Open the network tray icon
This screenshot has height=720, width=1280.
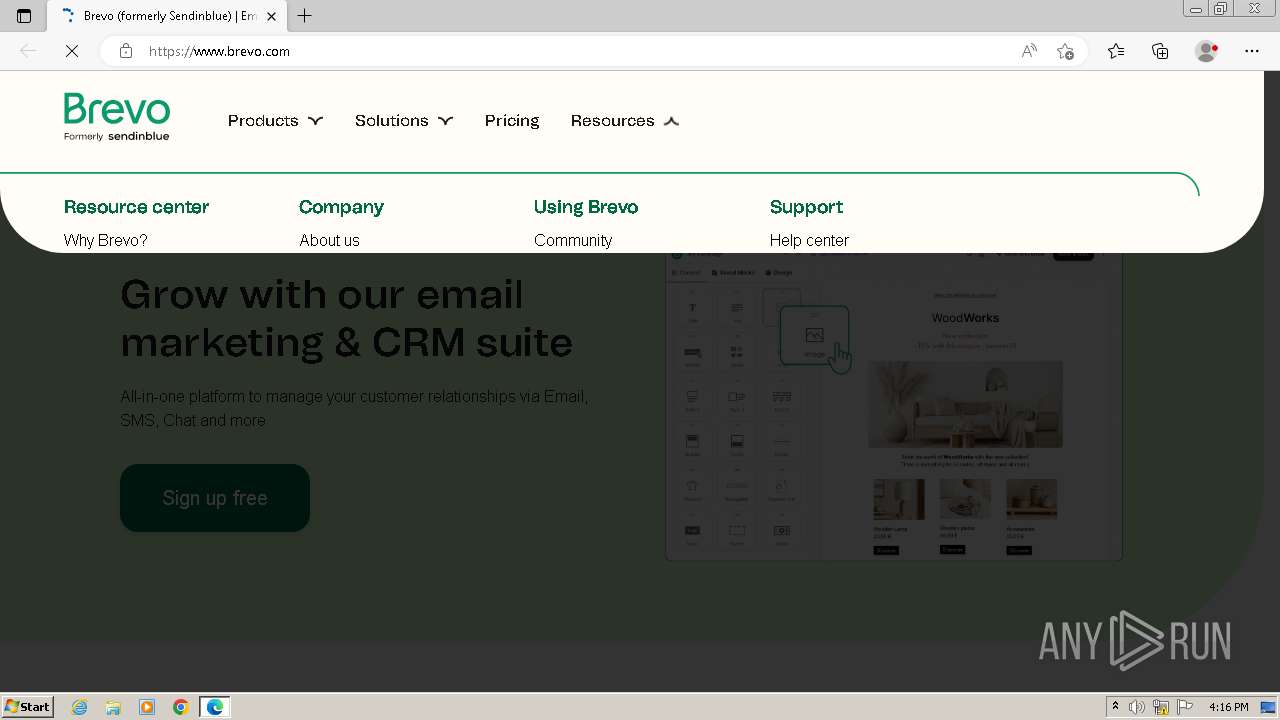pyautogui.click(x=1161, y=707)
